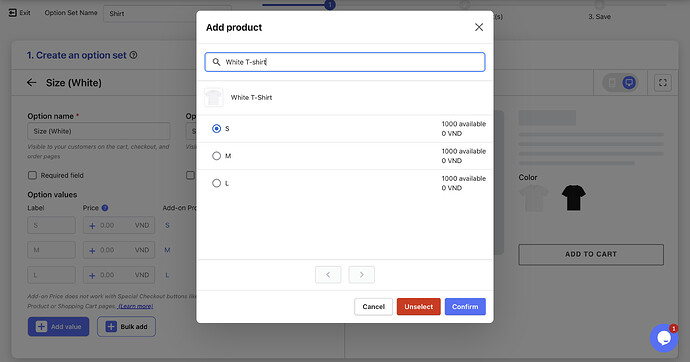Cancel the Add product dialog
Image resolution: width=690 pixels, height=362 pixels.
[373, 307]
